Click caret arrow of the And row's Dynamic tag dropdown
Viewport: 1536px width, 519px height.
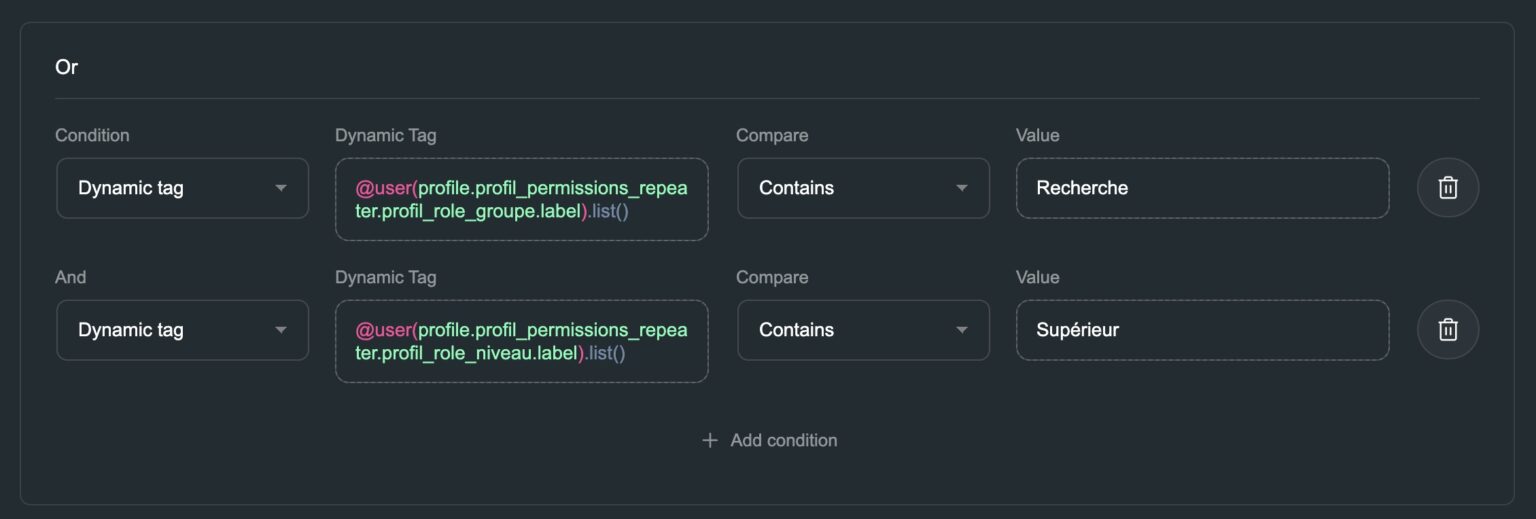[x=281, y=330]
